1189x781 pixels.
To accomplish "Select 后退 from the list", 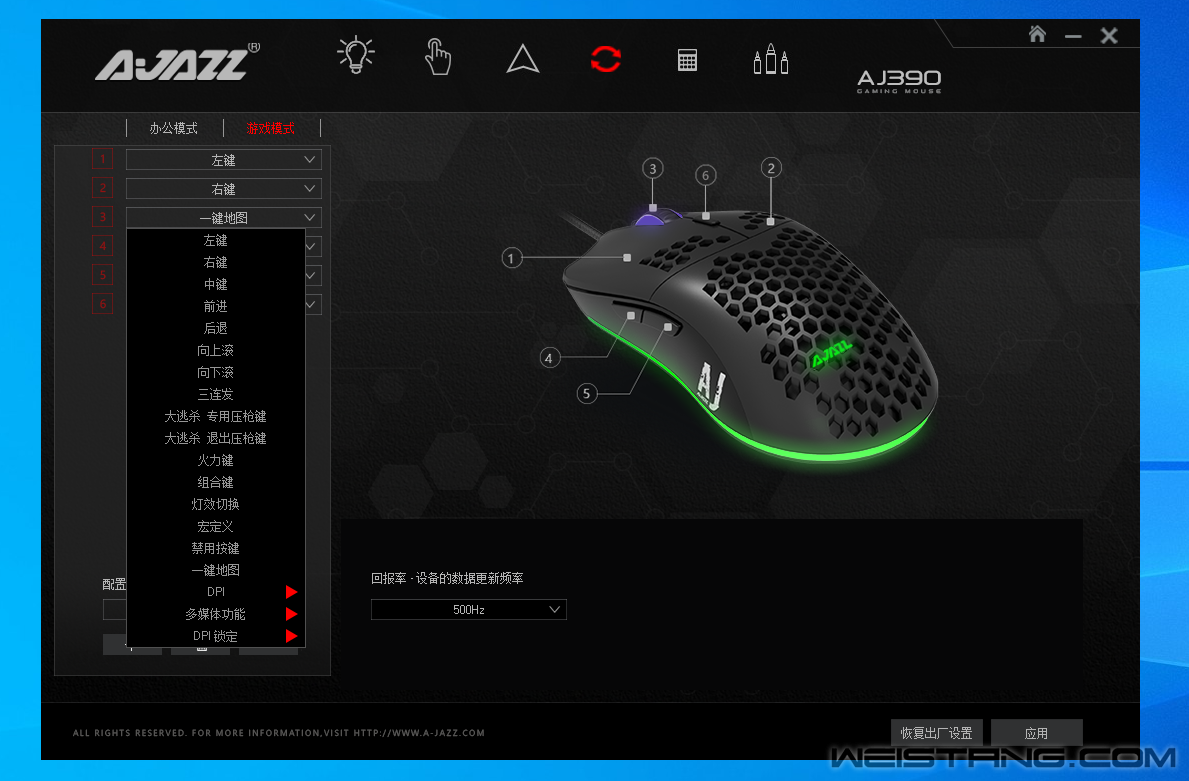I will (x=215, y=328).
